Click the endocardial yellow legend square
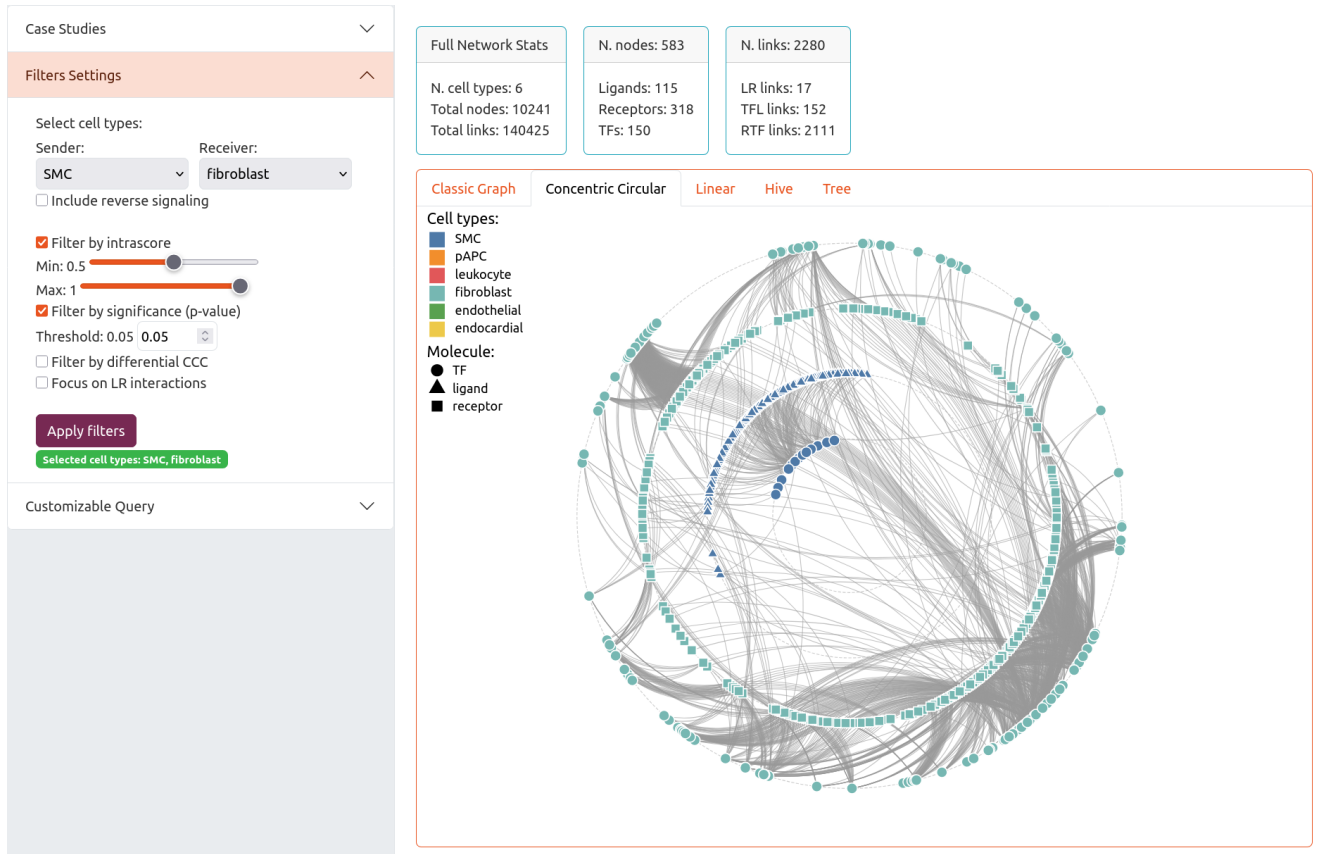 tap(437, 329)
